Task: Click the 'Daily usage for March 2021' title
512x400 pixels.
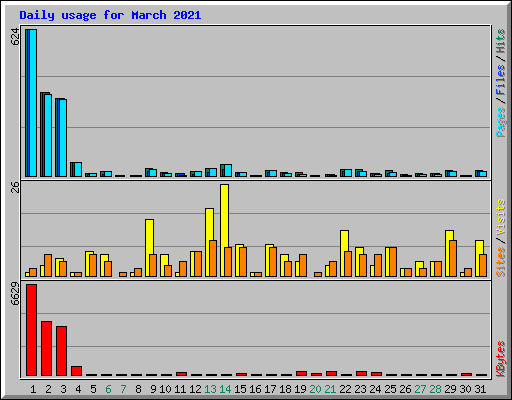Action: (110, 15)
